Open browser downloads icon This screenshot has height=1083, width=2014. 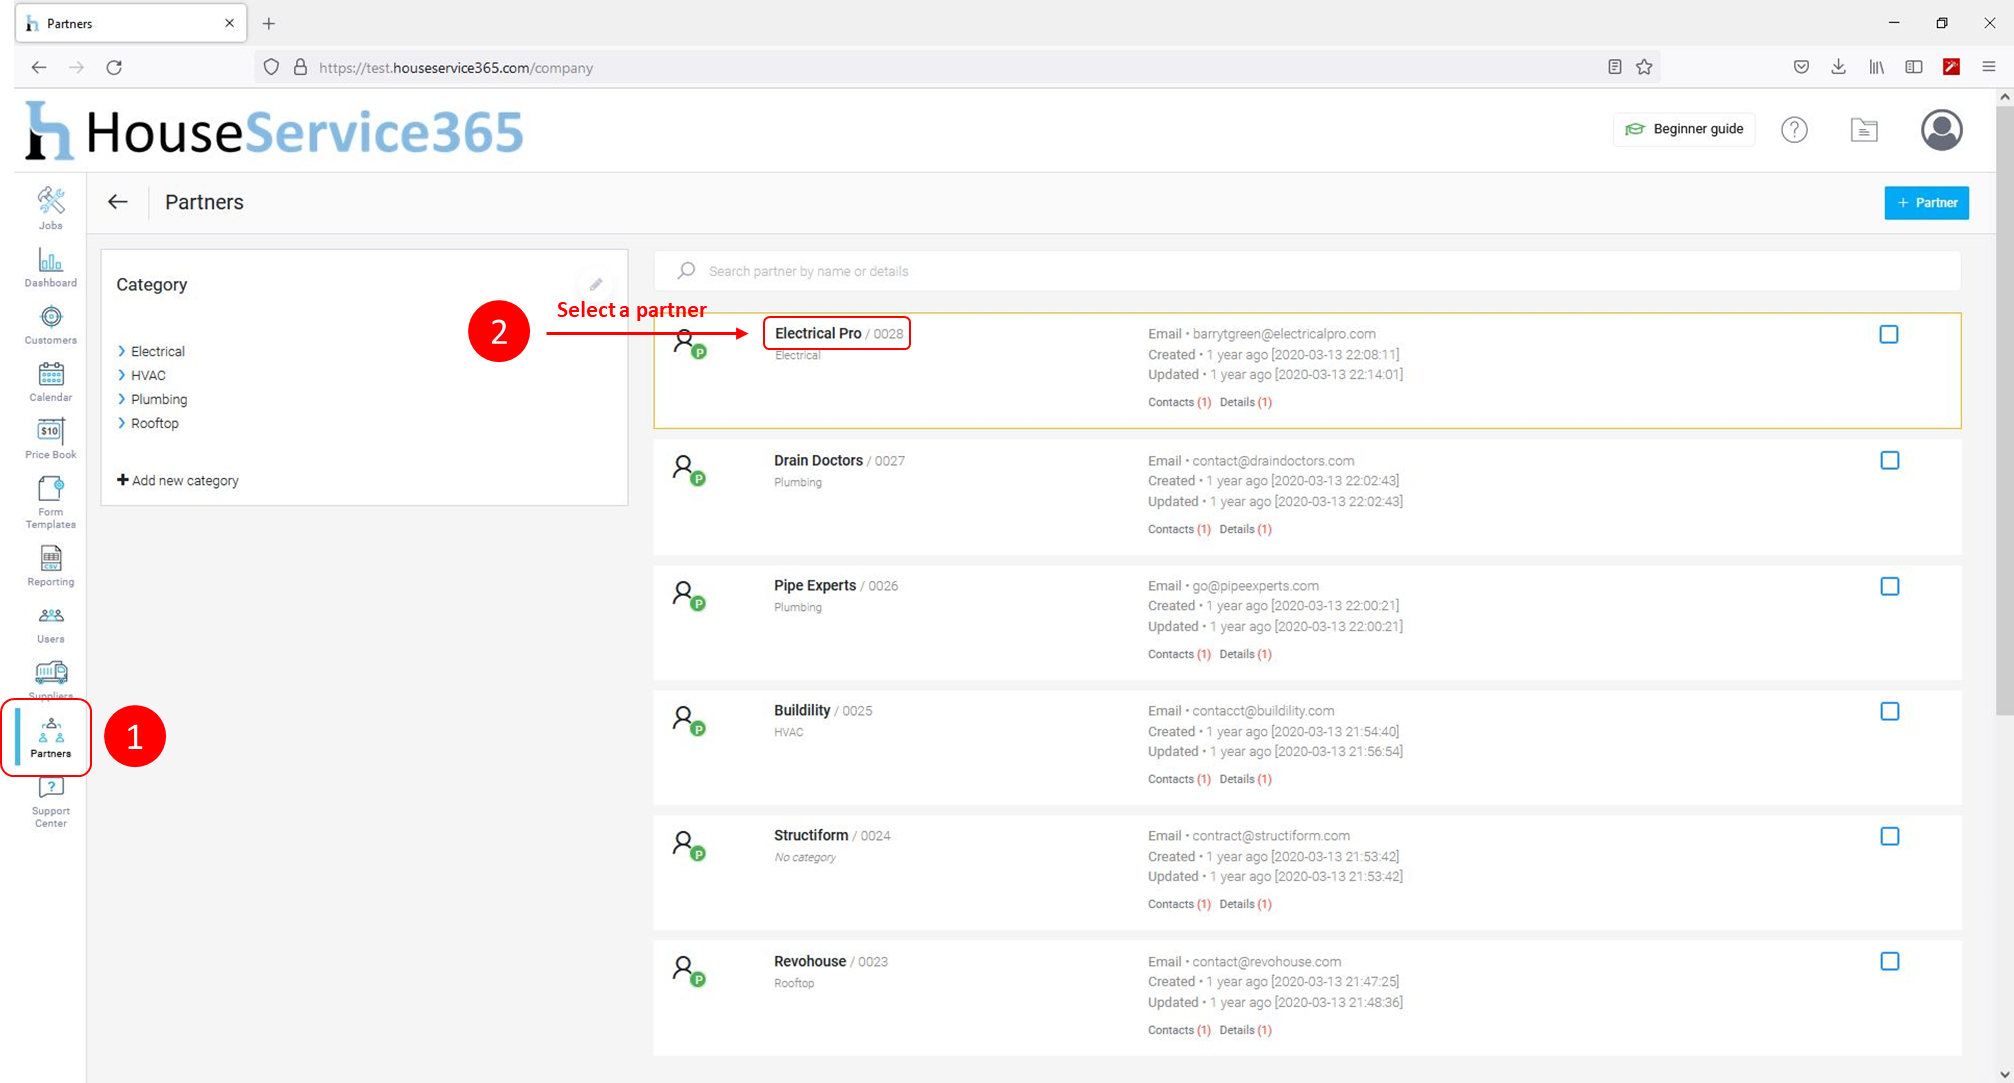(x=1838, y=67)
